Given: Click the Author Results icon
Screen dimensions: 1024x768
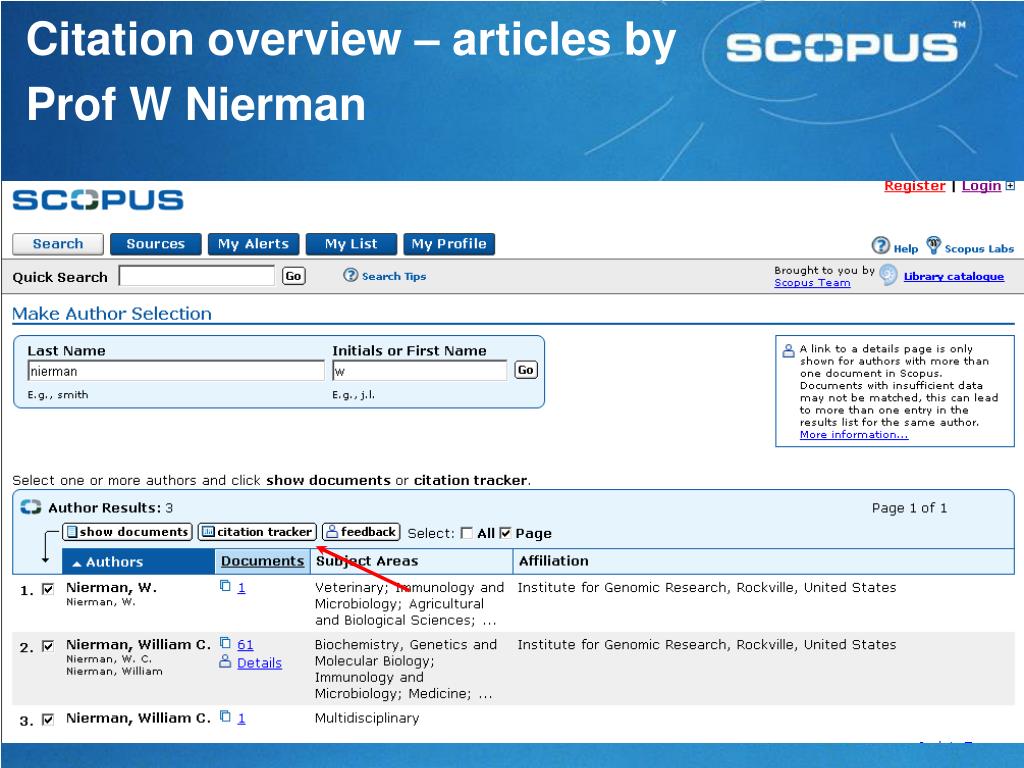Looking at the screenshot, I should pos(31,507).
